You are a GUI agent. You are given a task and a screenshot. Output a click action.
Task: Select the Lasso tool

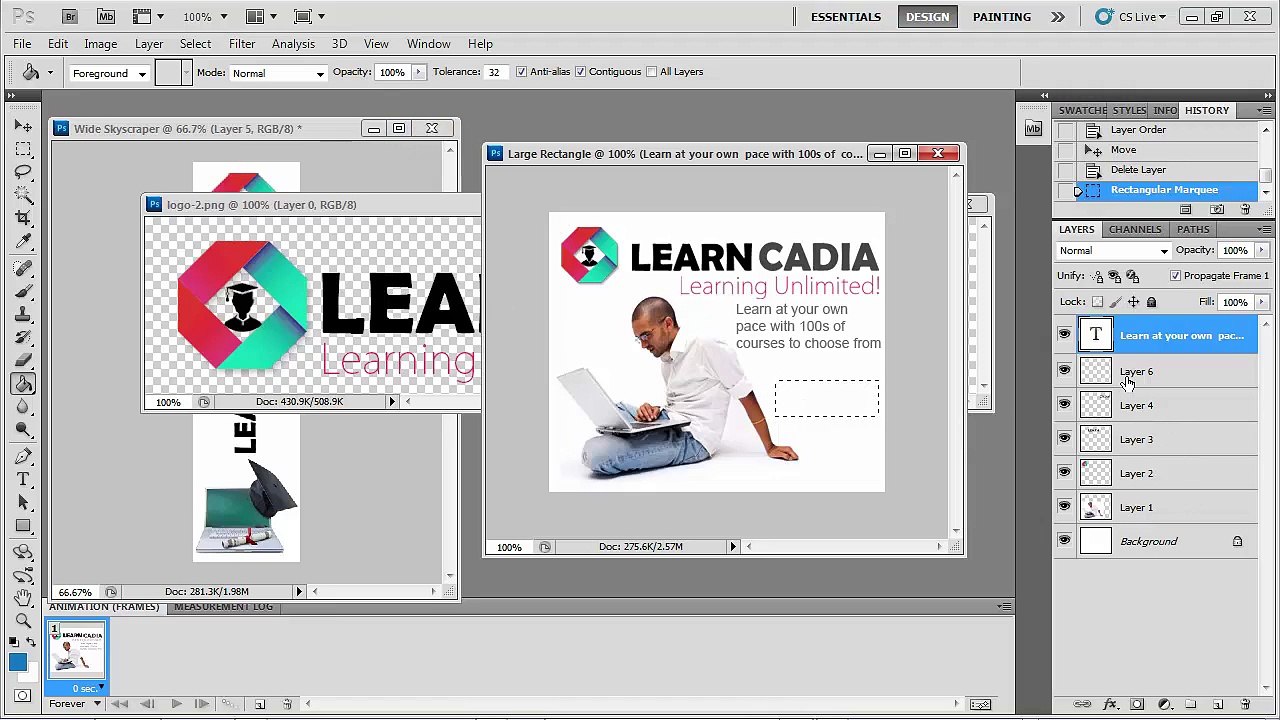[23, 172]
